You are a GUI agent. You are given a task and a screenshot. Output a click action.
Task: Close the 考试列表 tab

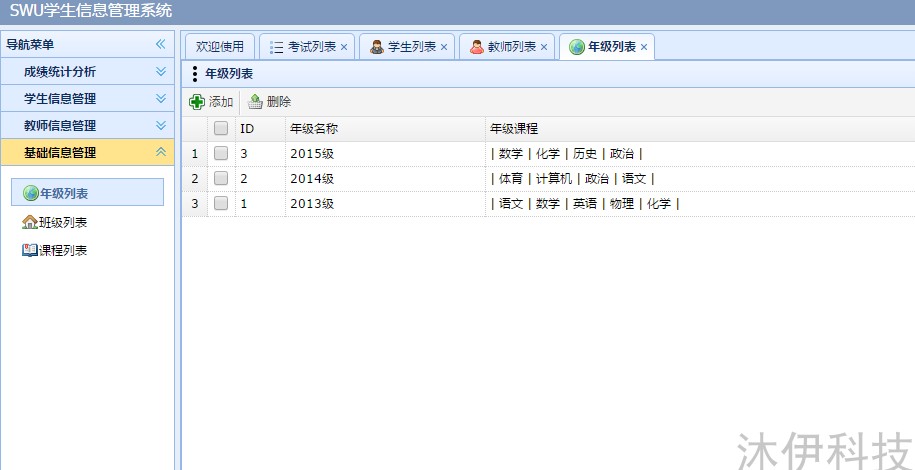[x=344, y=47]
